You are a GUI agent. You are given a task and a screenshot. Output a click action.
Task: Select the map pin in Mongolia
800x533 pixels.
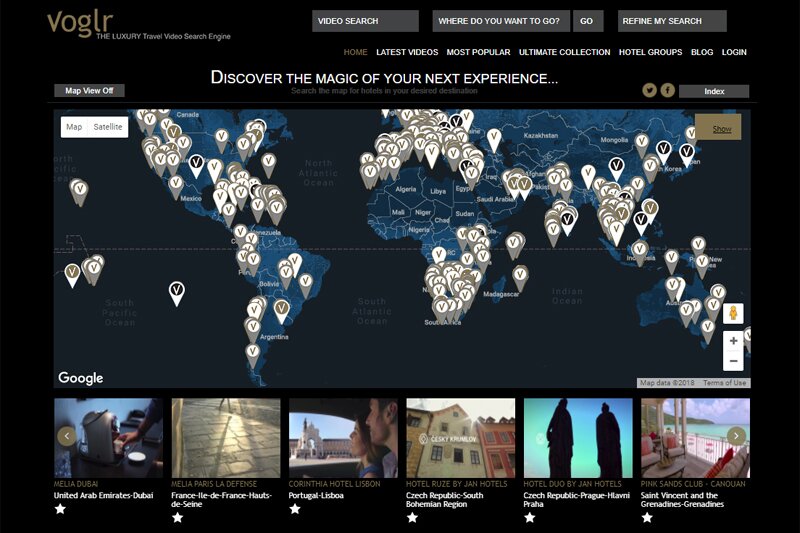tap(641, 145)
